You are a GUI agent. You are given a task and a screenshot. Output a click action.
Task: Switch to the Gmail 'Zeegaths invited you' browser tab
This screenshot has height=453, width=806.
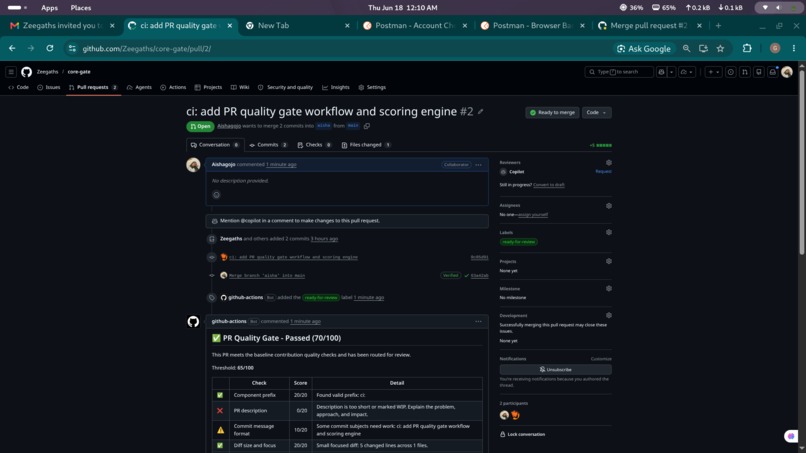(x=62, y=25)
